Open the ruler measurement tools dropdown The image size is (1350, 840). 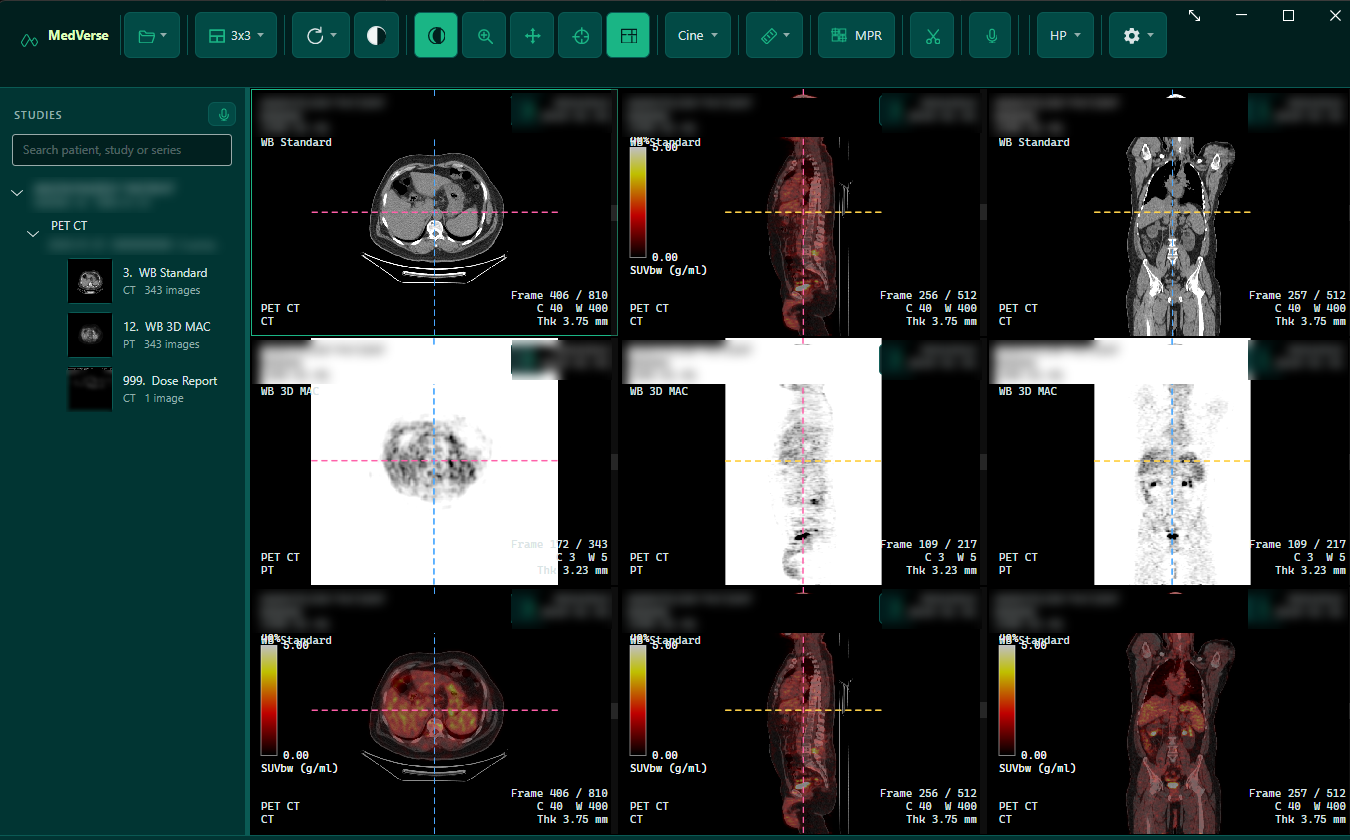pos(775,36)
